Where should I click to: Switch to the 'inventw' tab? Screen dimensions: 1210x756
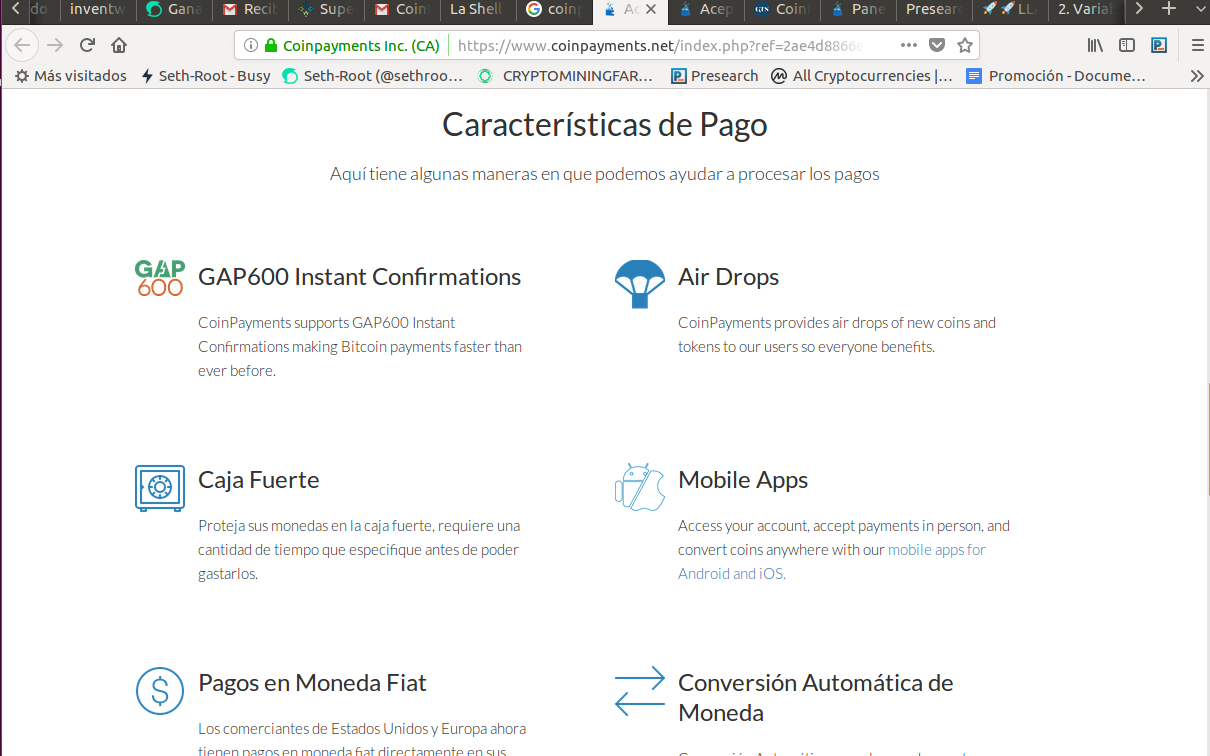click(x=97, y=10)
